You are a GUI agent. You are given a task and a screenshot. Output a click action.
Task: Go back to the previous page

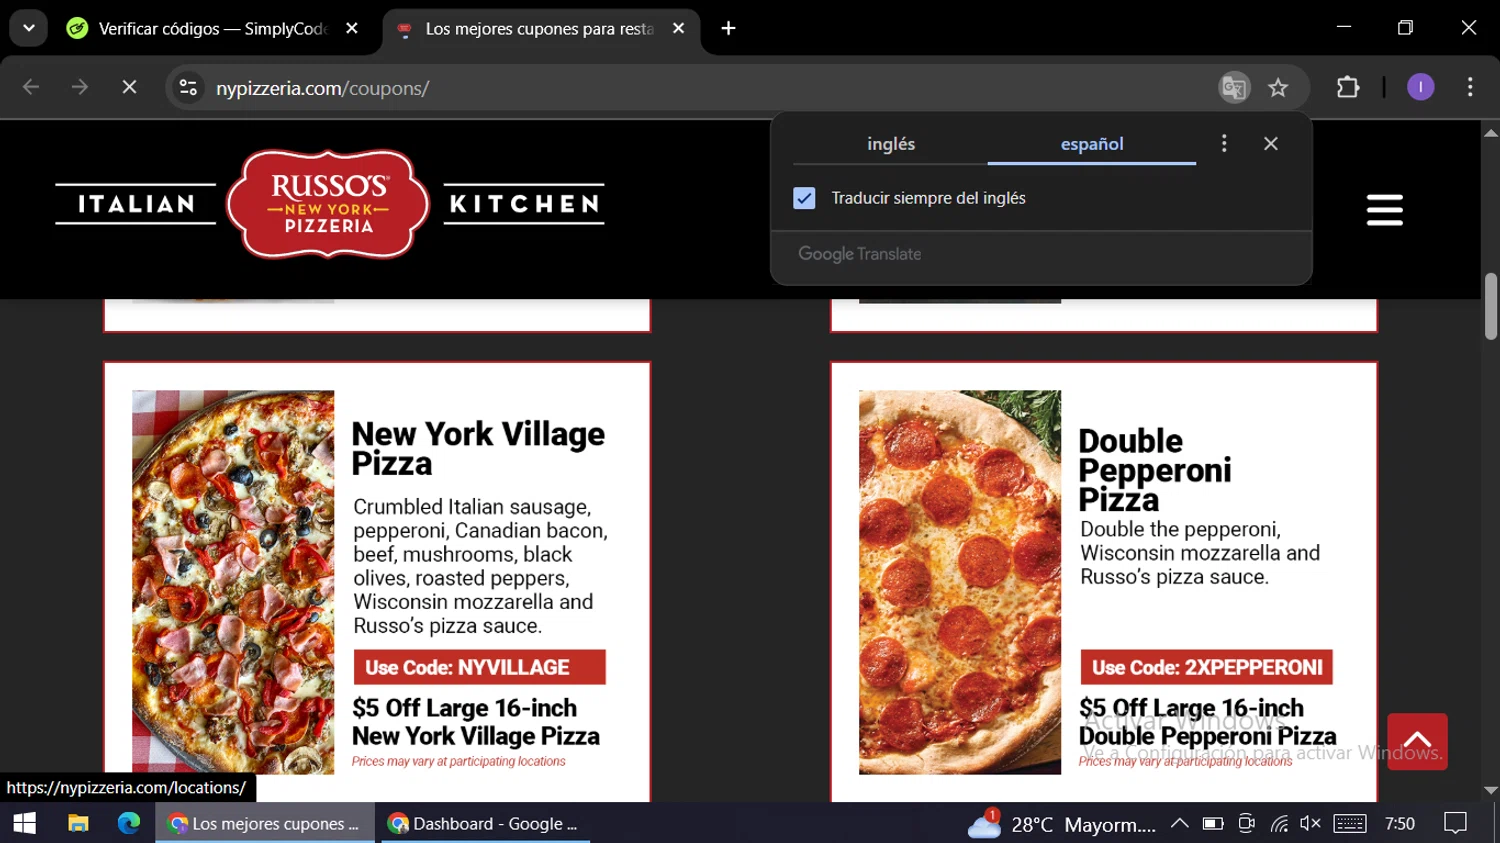[31, 88]
